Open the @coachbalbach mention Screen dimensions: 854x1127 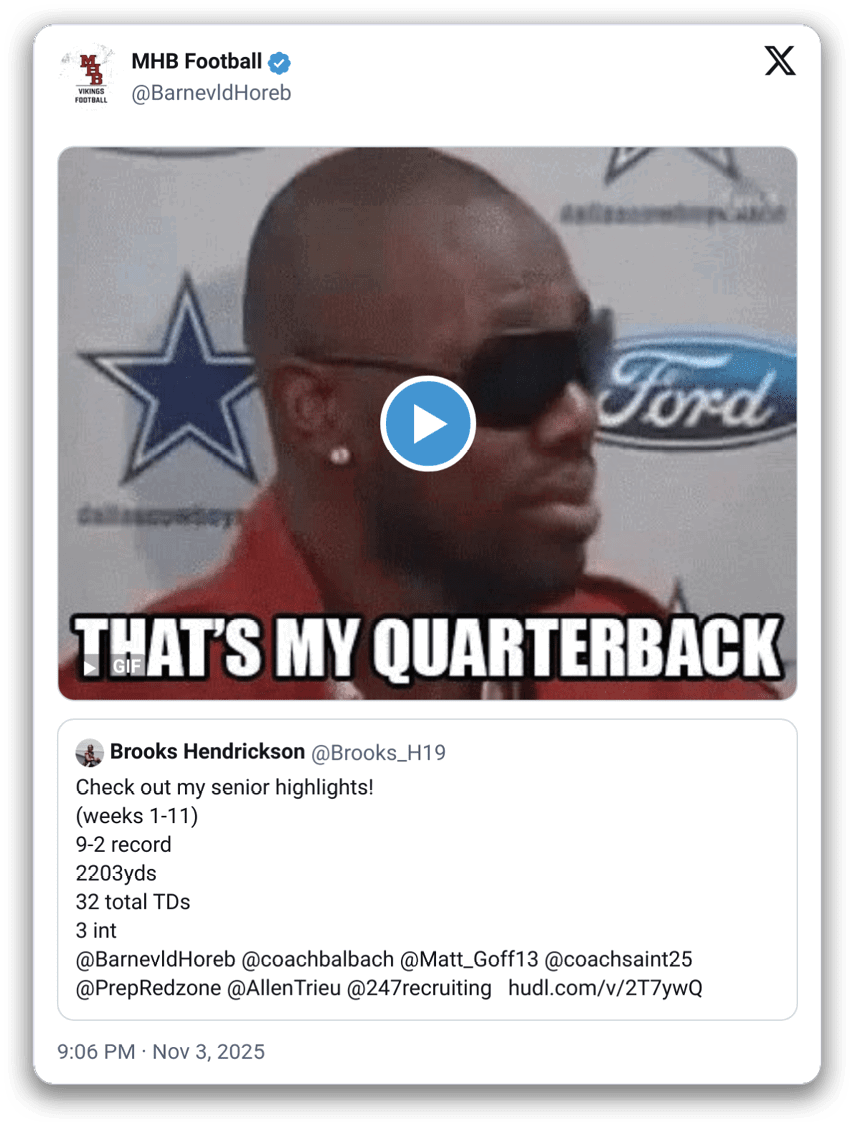pos(318,959)
